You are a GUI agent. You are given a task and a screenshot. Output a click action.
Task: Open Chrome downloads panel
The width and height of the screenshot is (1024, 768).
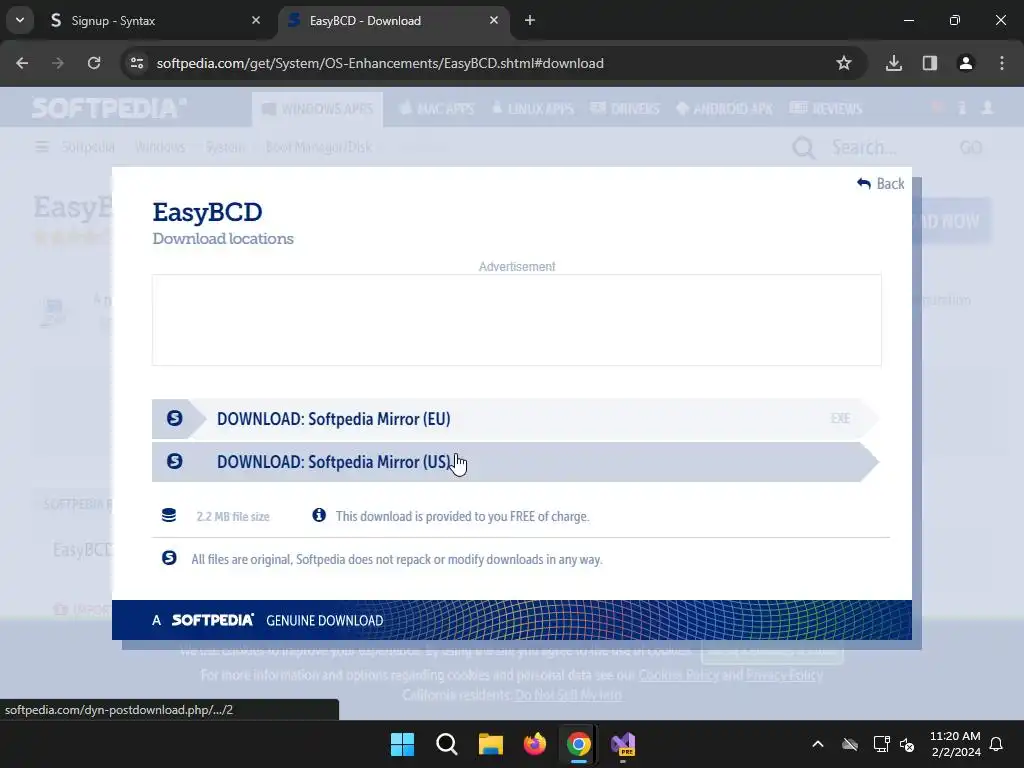point(894,63)
